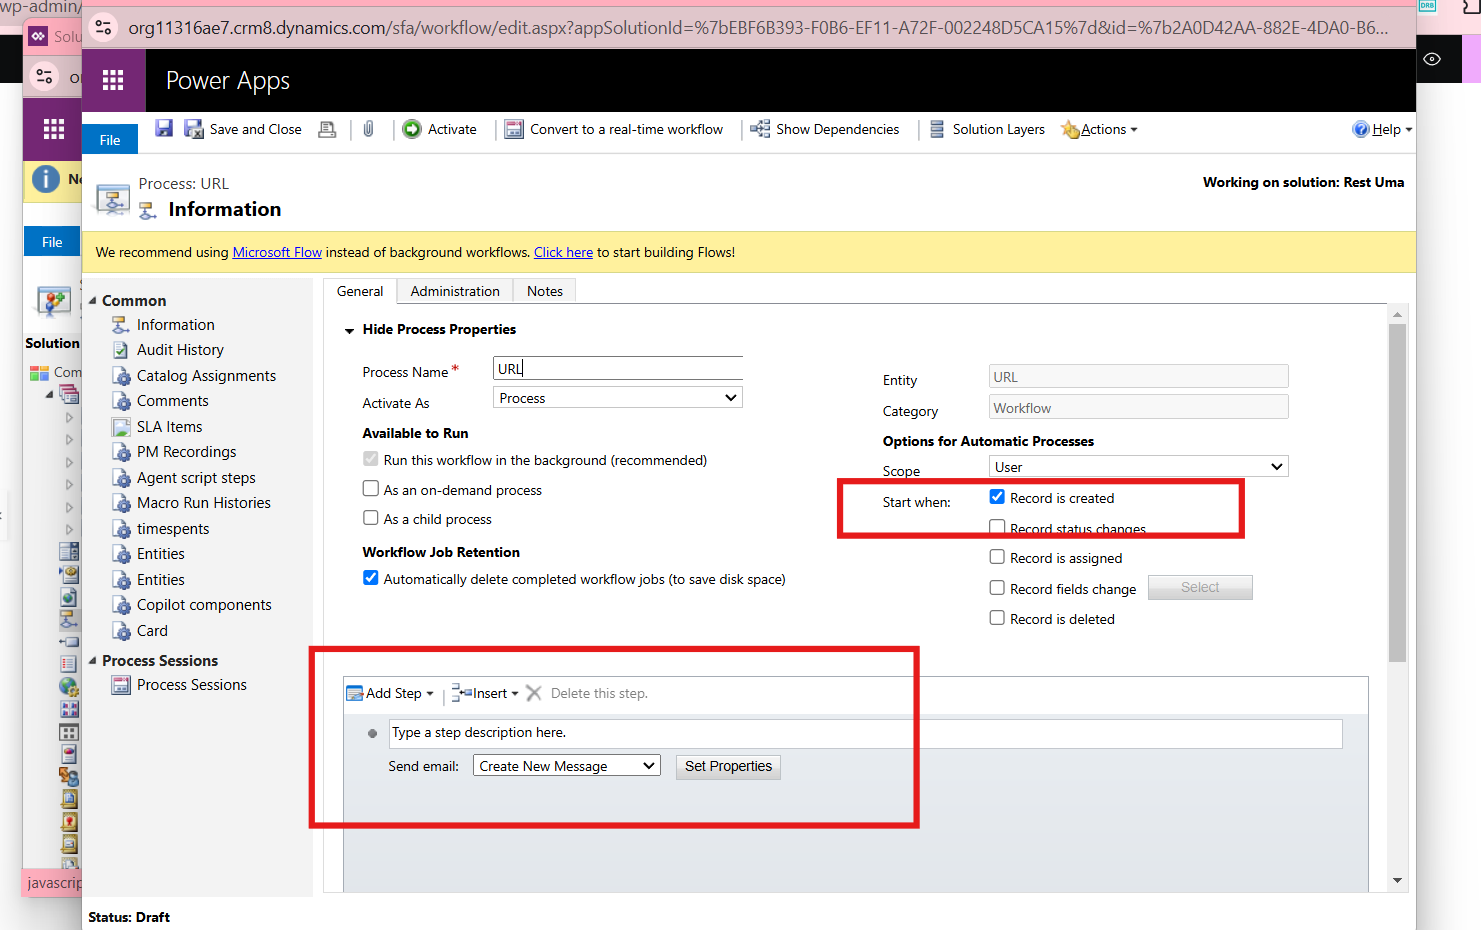
Task: Click the scrollbar down arrow
Action: pos(1397,881)
